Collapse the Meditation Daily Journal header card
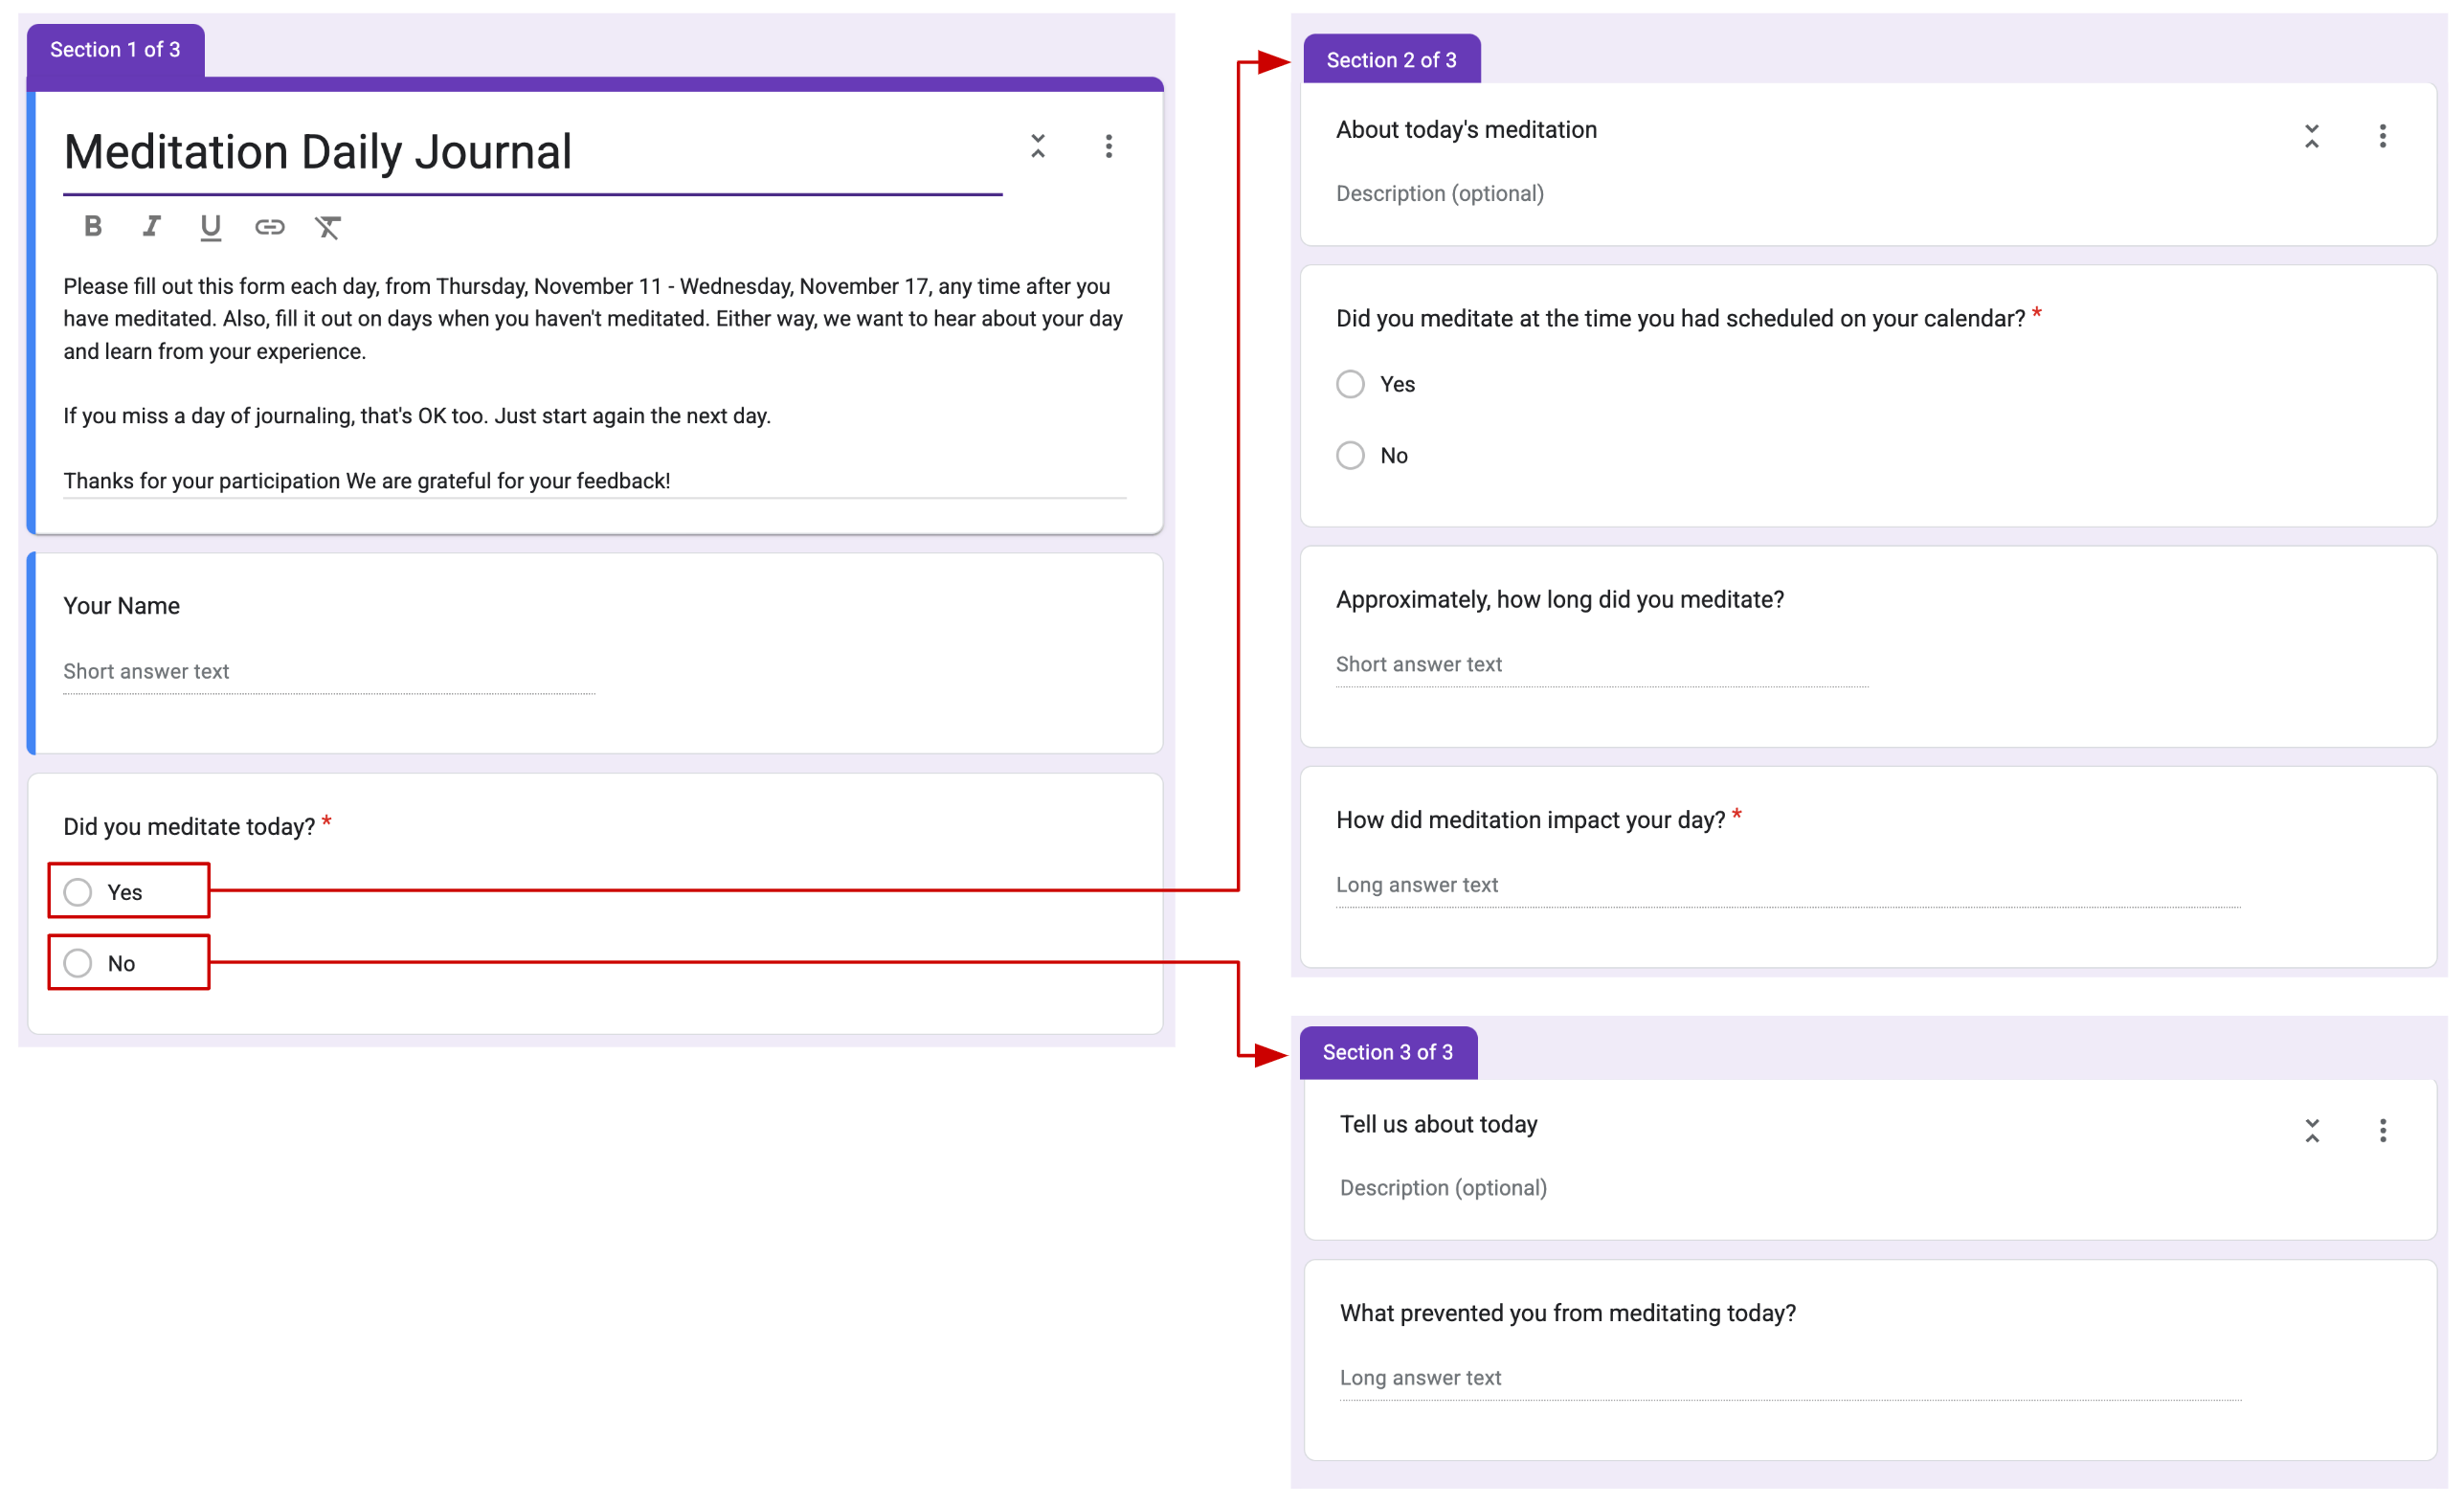Image resolution: width=2464 pixels, height=1505 pixels. [1038, 146]
